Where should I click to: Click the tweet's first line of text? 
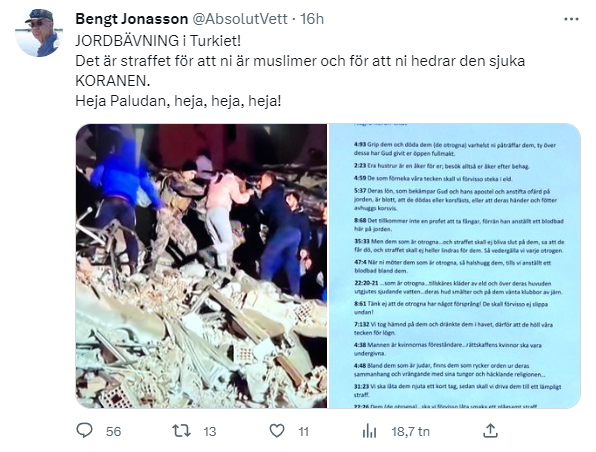(158, 41)
